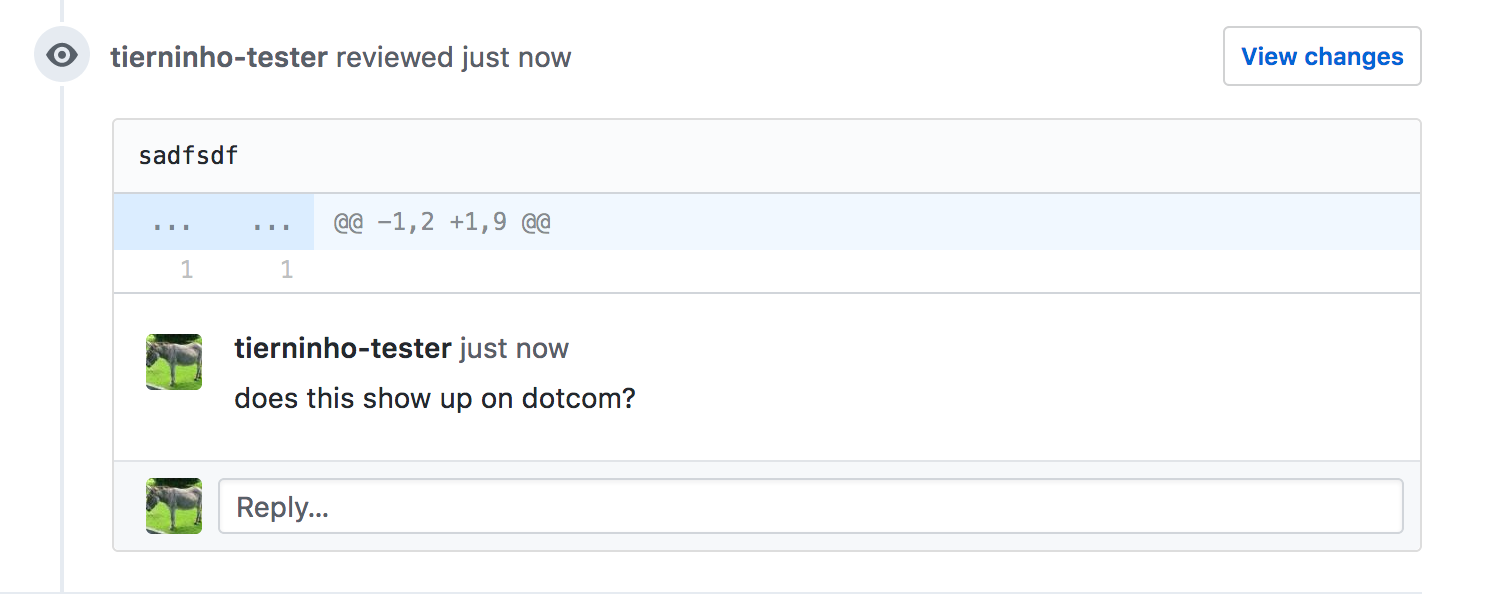Open tierninho-tester's profile from the review header
This screenshot has height=594, width=1502.
click(219, 57)
